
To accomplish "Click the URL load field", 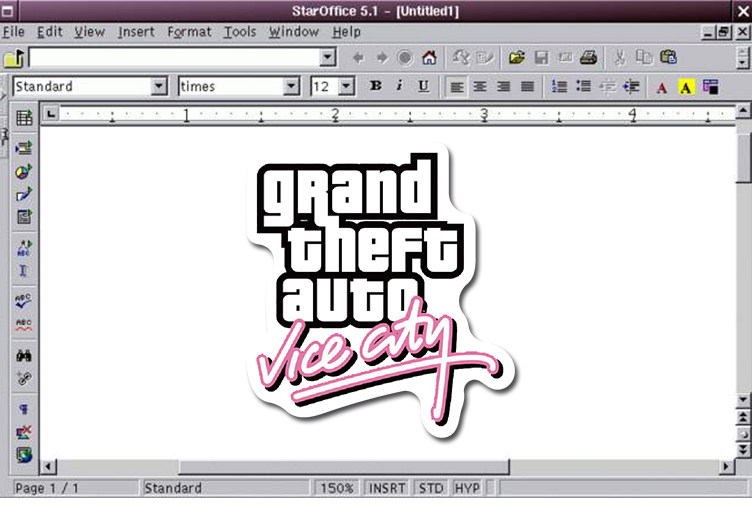I will 175,58.
